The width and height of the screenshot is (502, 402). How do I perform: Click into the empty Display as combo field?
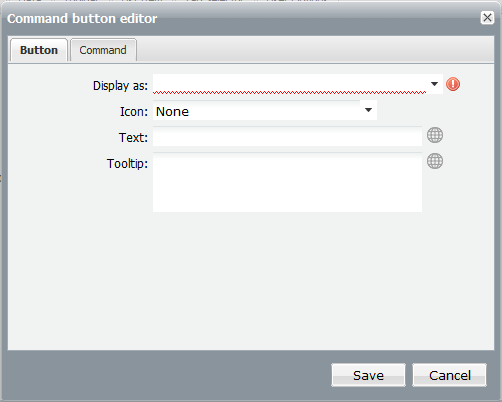tap(289, 84)
